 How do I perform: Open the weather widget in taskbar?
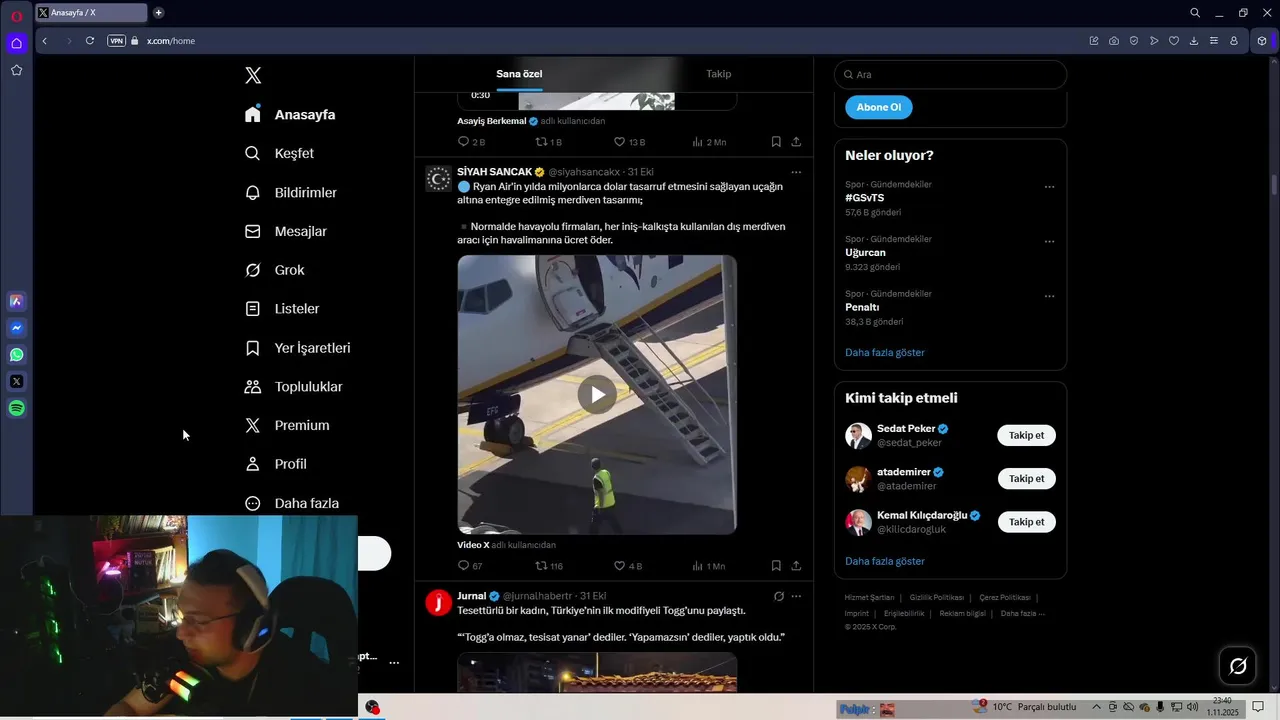1025,707
